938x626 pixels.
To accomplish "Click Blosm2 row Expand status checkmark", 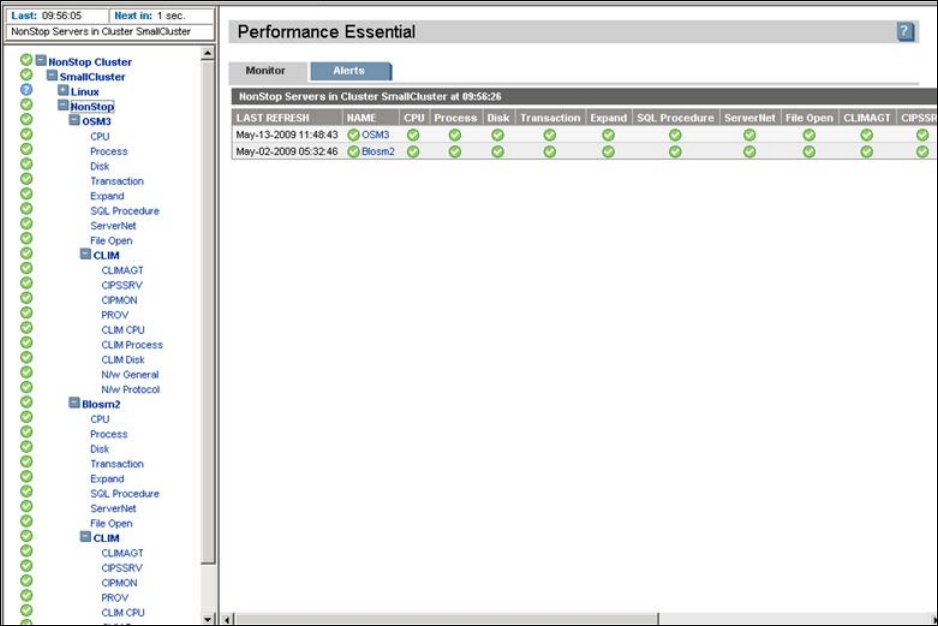I will [x=608, y=152].
